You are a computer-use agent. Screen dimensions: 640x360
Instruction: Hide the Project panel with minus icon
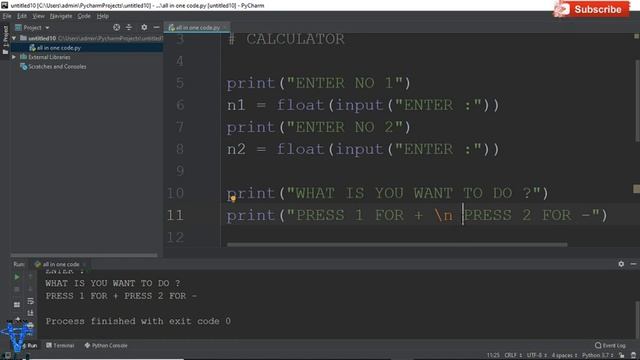156,27
